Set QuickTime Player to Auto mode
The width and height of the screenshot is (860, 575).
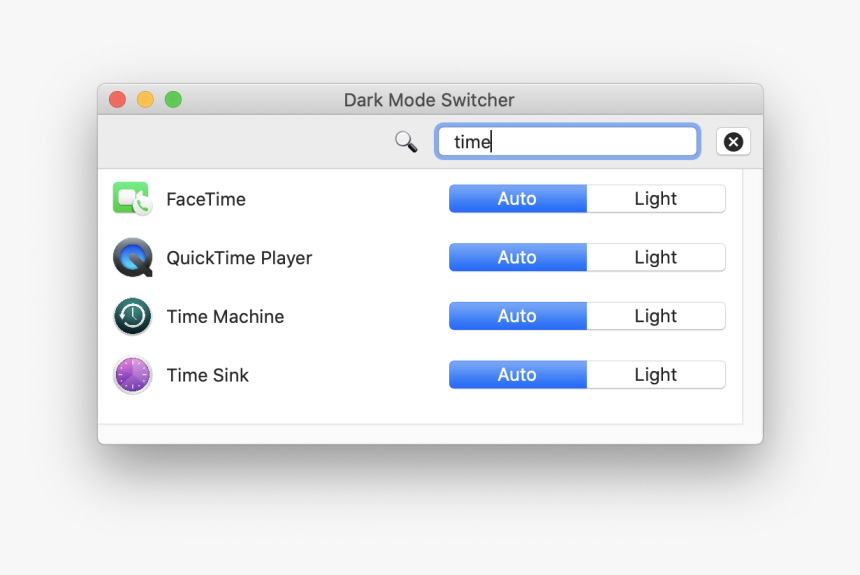click(518, 257)
